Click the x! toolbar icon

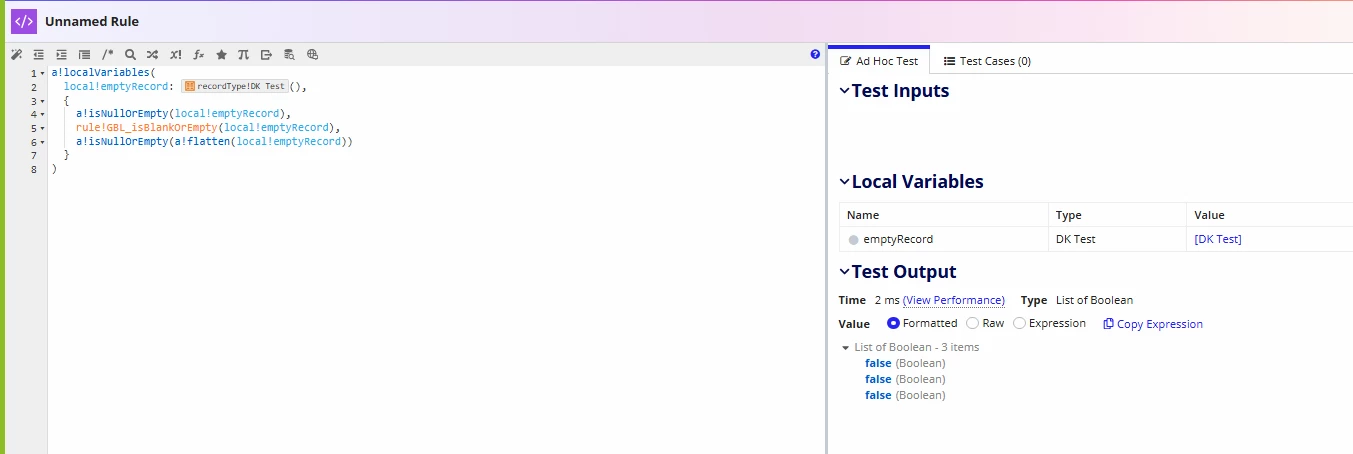[x=176, y=55]
